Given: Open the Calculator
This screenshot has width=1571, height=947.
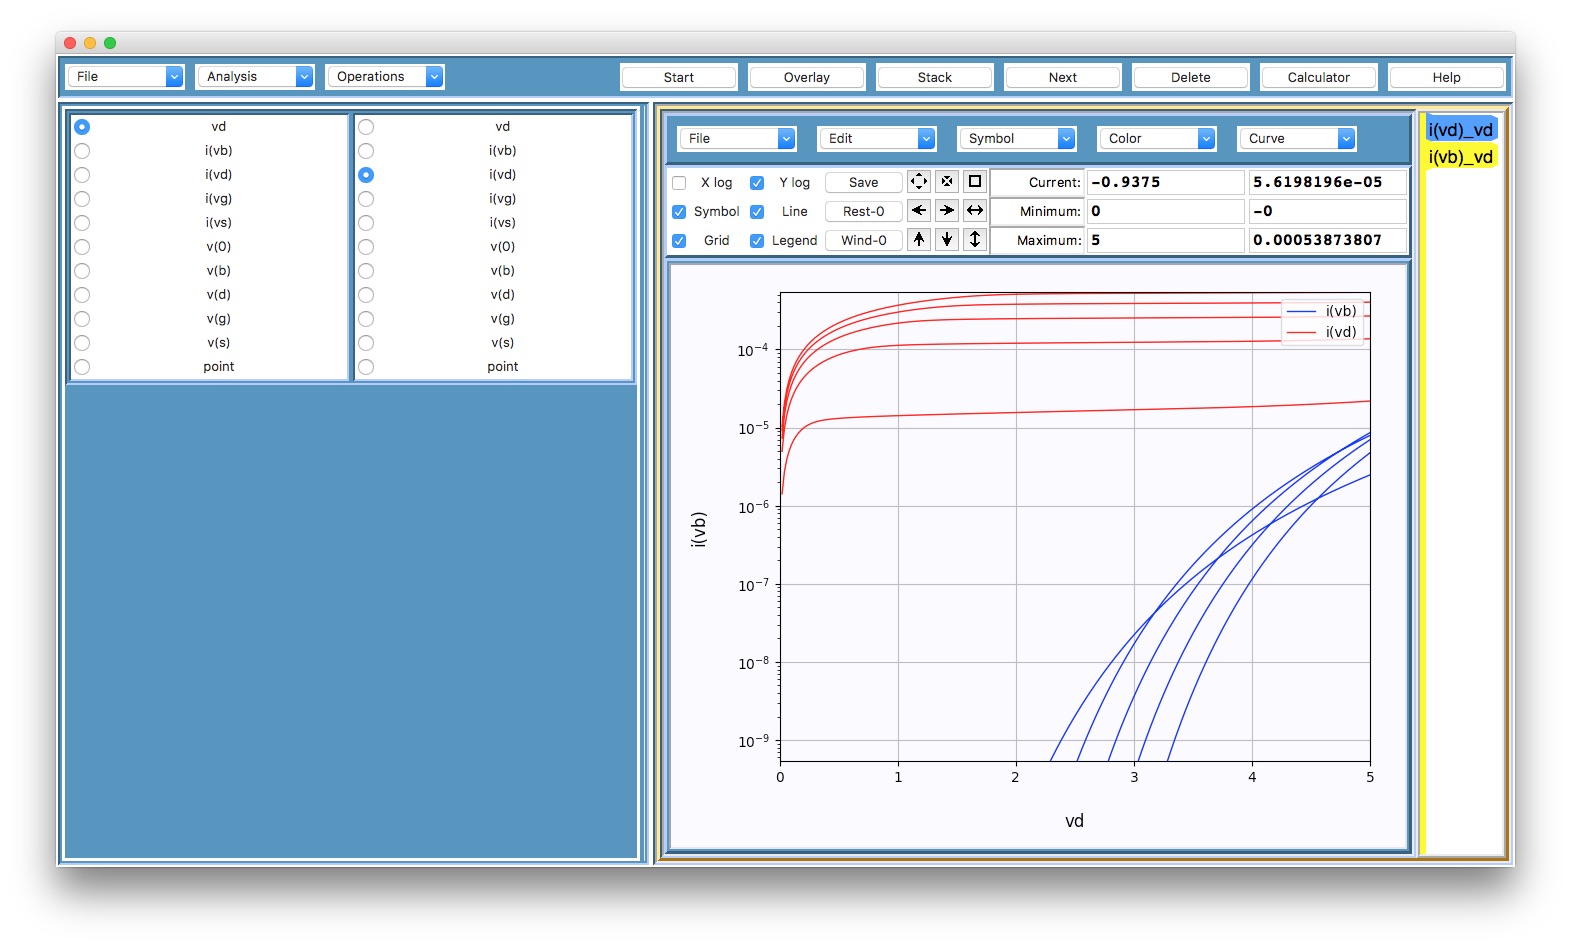Looking at the screenshot, I should coord(1319,77).
